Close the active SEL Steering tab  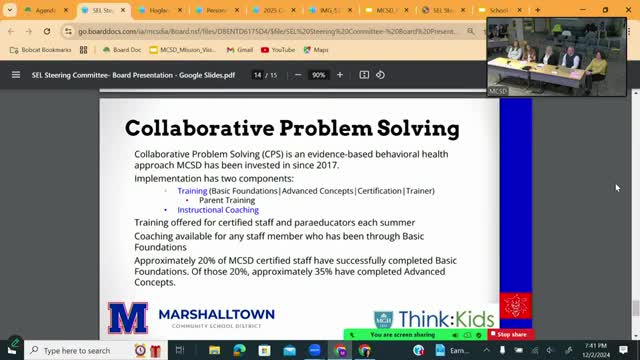point(123,10)
